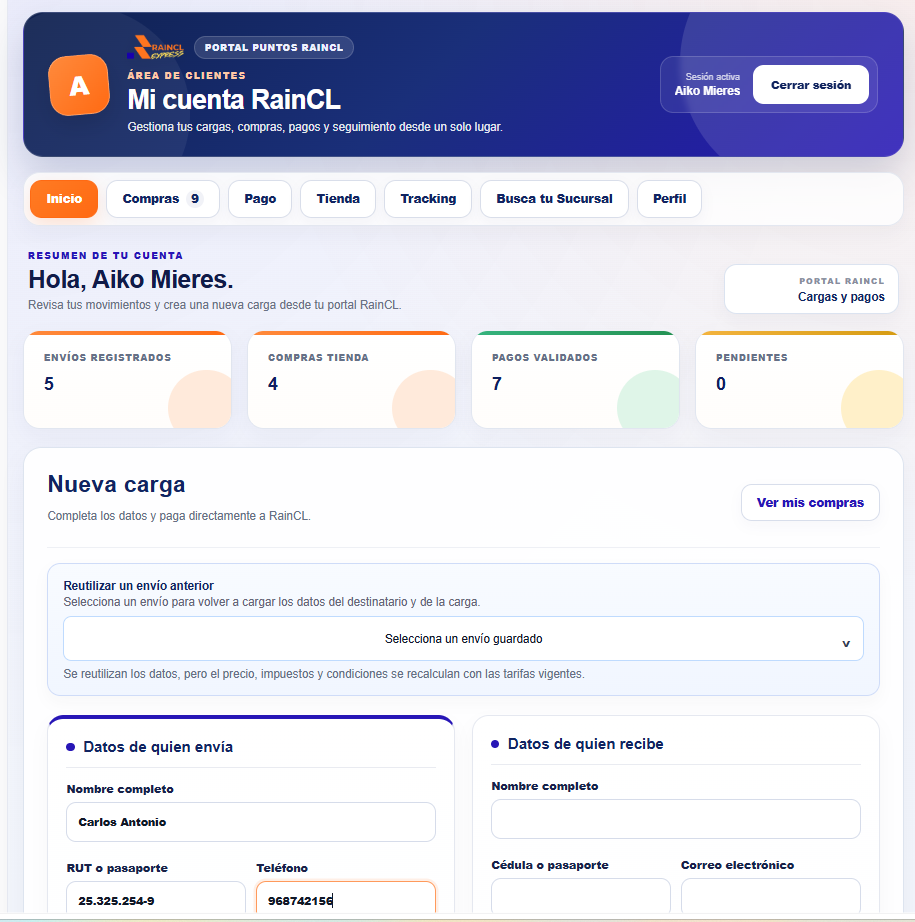
Task: Click the Compras count badge showing 9
Action: pos(195,199)
